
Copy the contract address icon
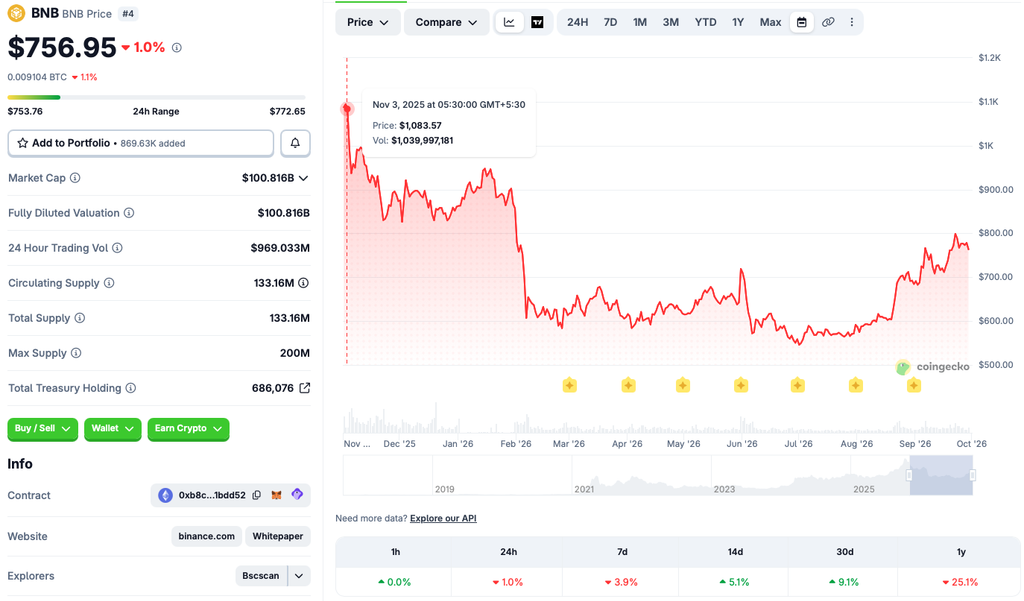[x=257, y=495]
